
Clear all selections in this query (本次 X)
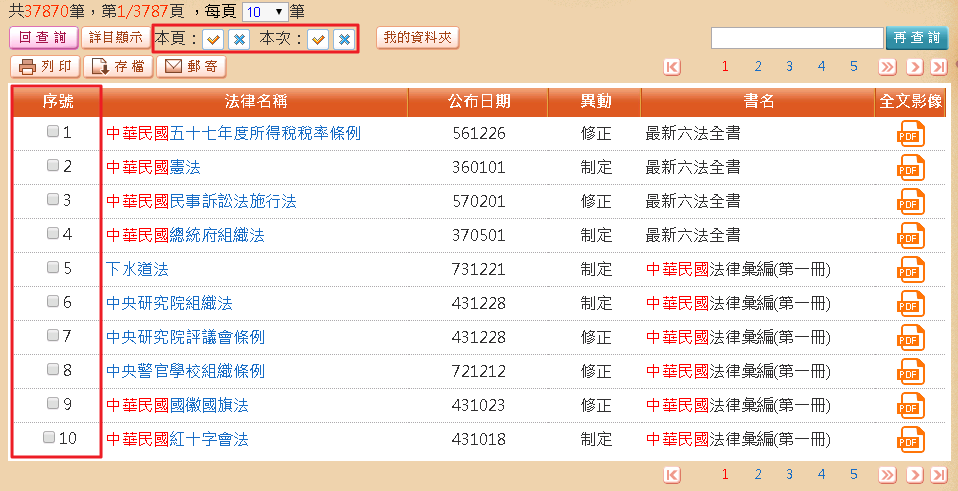[344, 39]
